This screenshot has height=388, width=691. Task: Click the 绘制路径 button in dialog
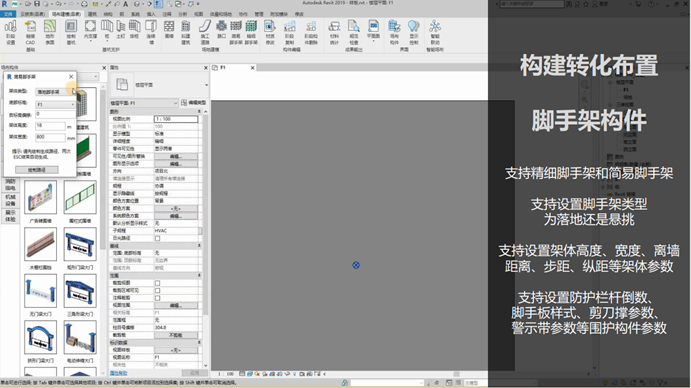pyautogui.click(x=37, y=170)
